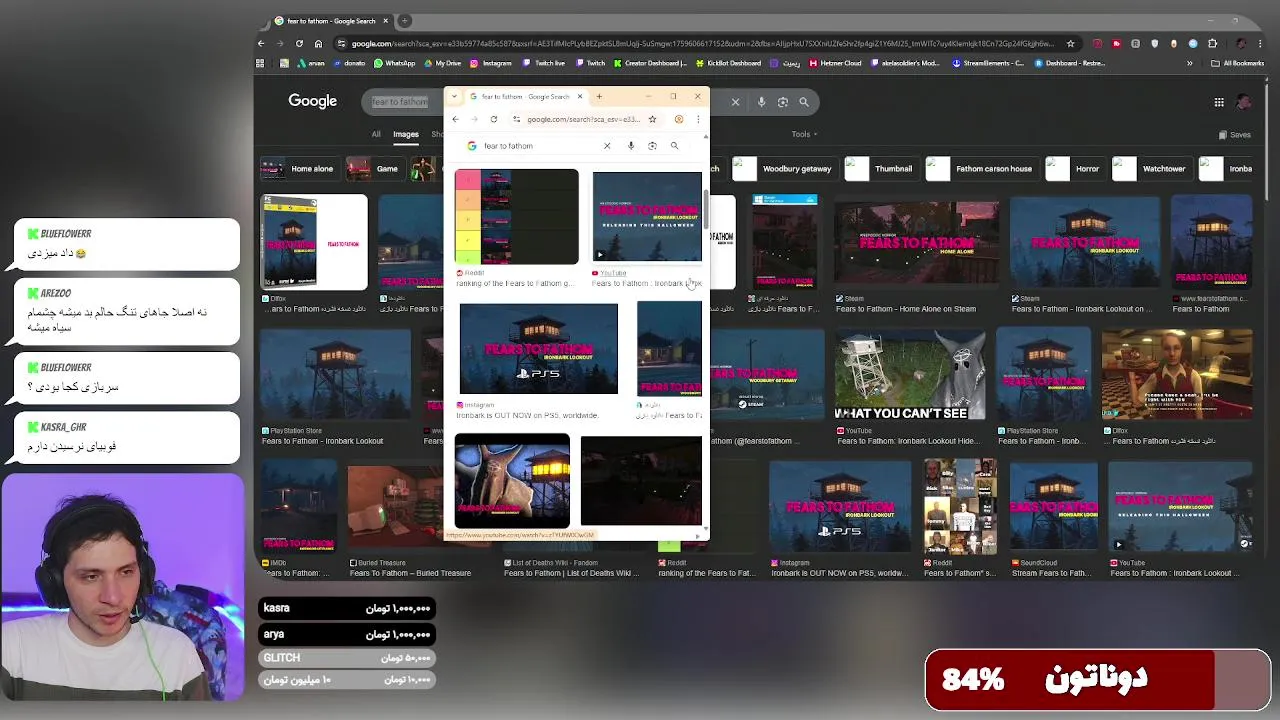1280x720 pixels.
Task: Click back arrow in small front browser window
Action: pos(455,119)
